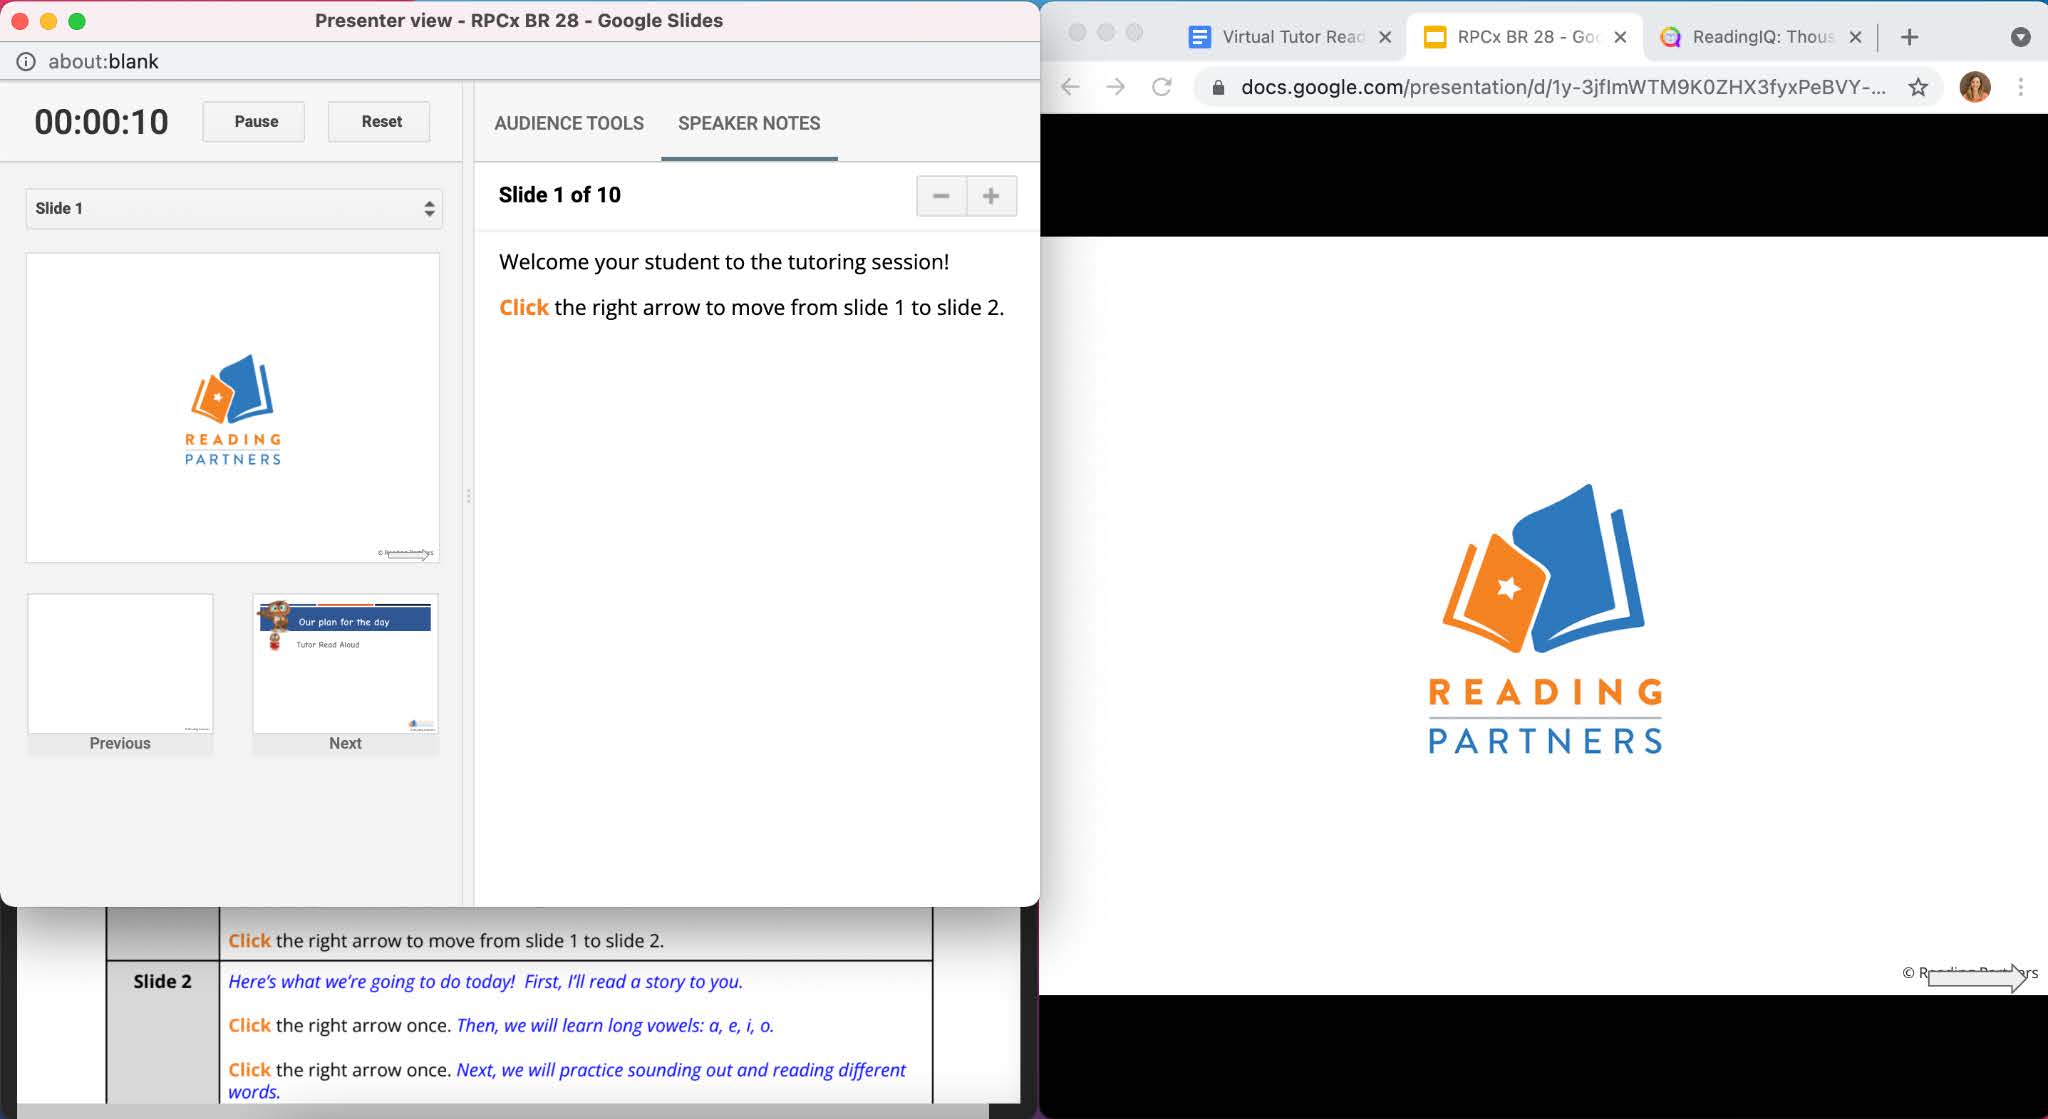Click the "Slide 2" row in the background document
The width and height of the screenshot is (2048, 1119).
click(520, 1032)
